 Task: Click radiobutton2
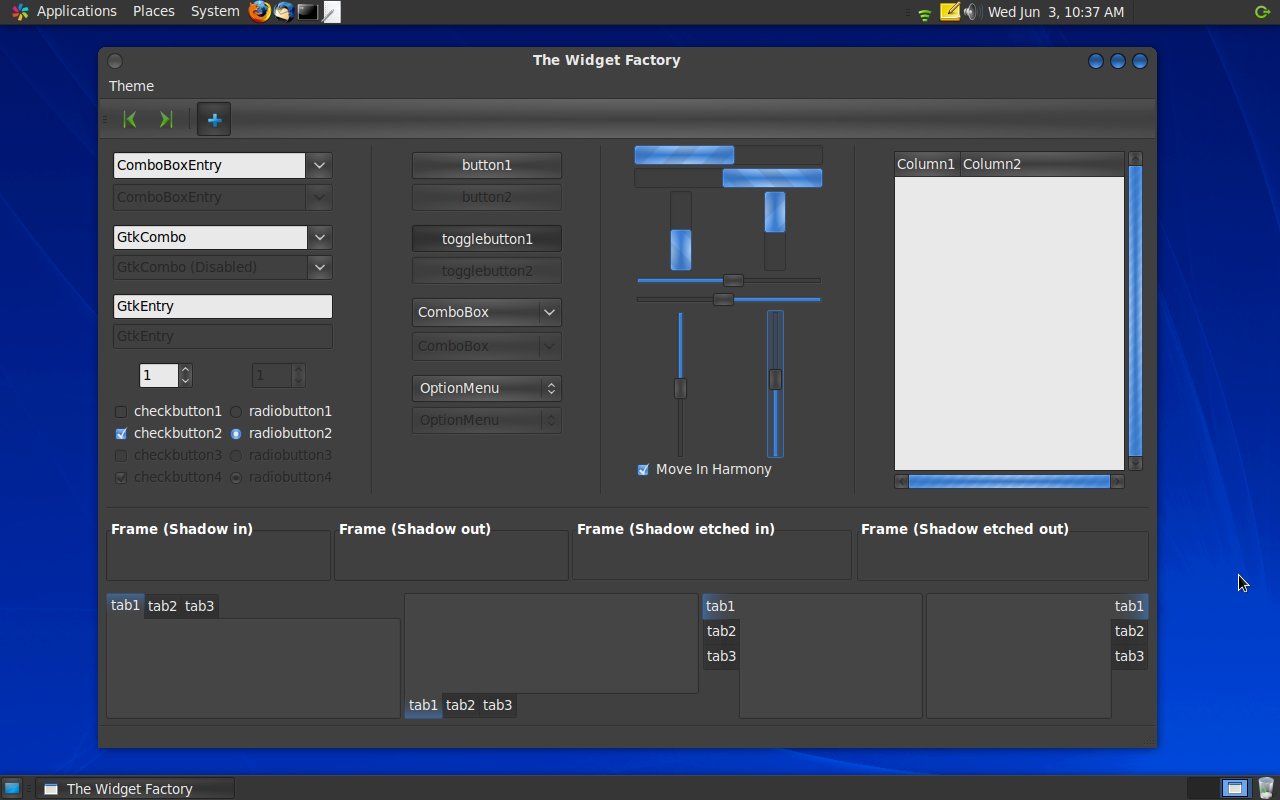281,433
